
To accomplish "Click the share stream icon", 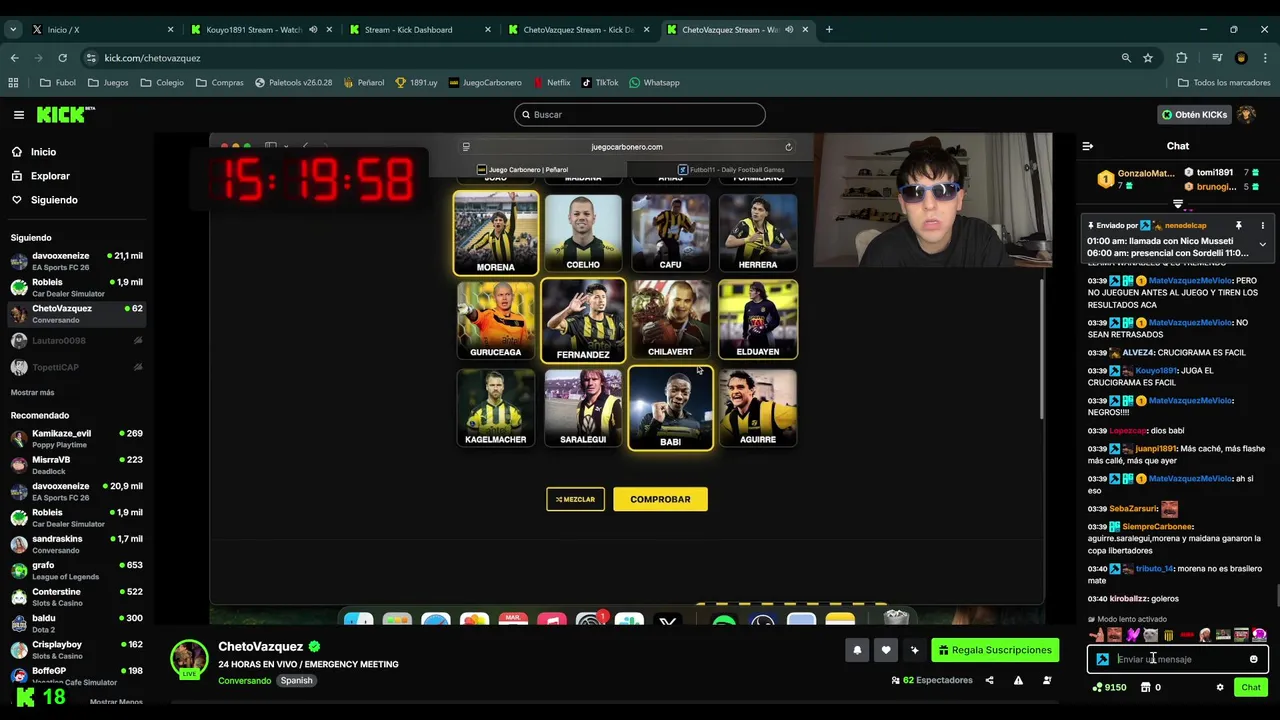I will click(x=989, y=681).
